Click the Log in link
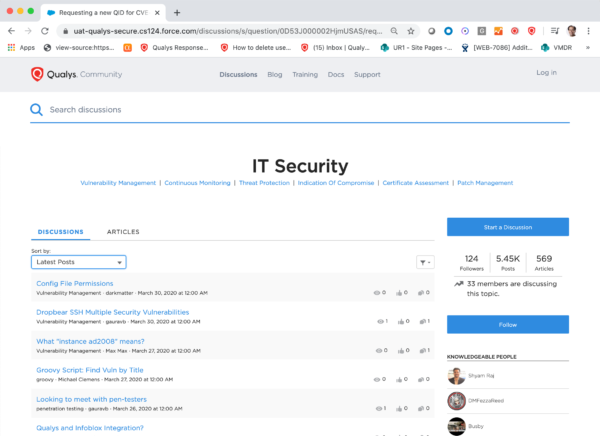The height and width of the screenshot is (436, 600). click(x=546, y=73)
